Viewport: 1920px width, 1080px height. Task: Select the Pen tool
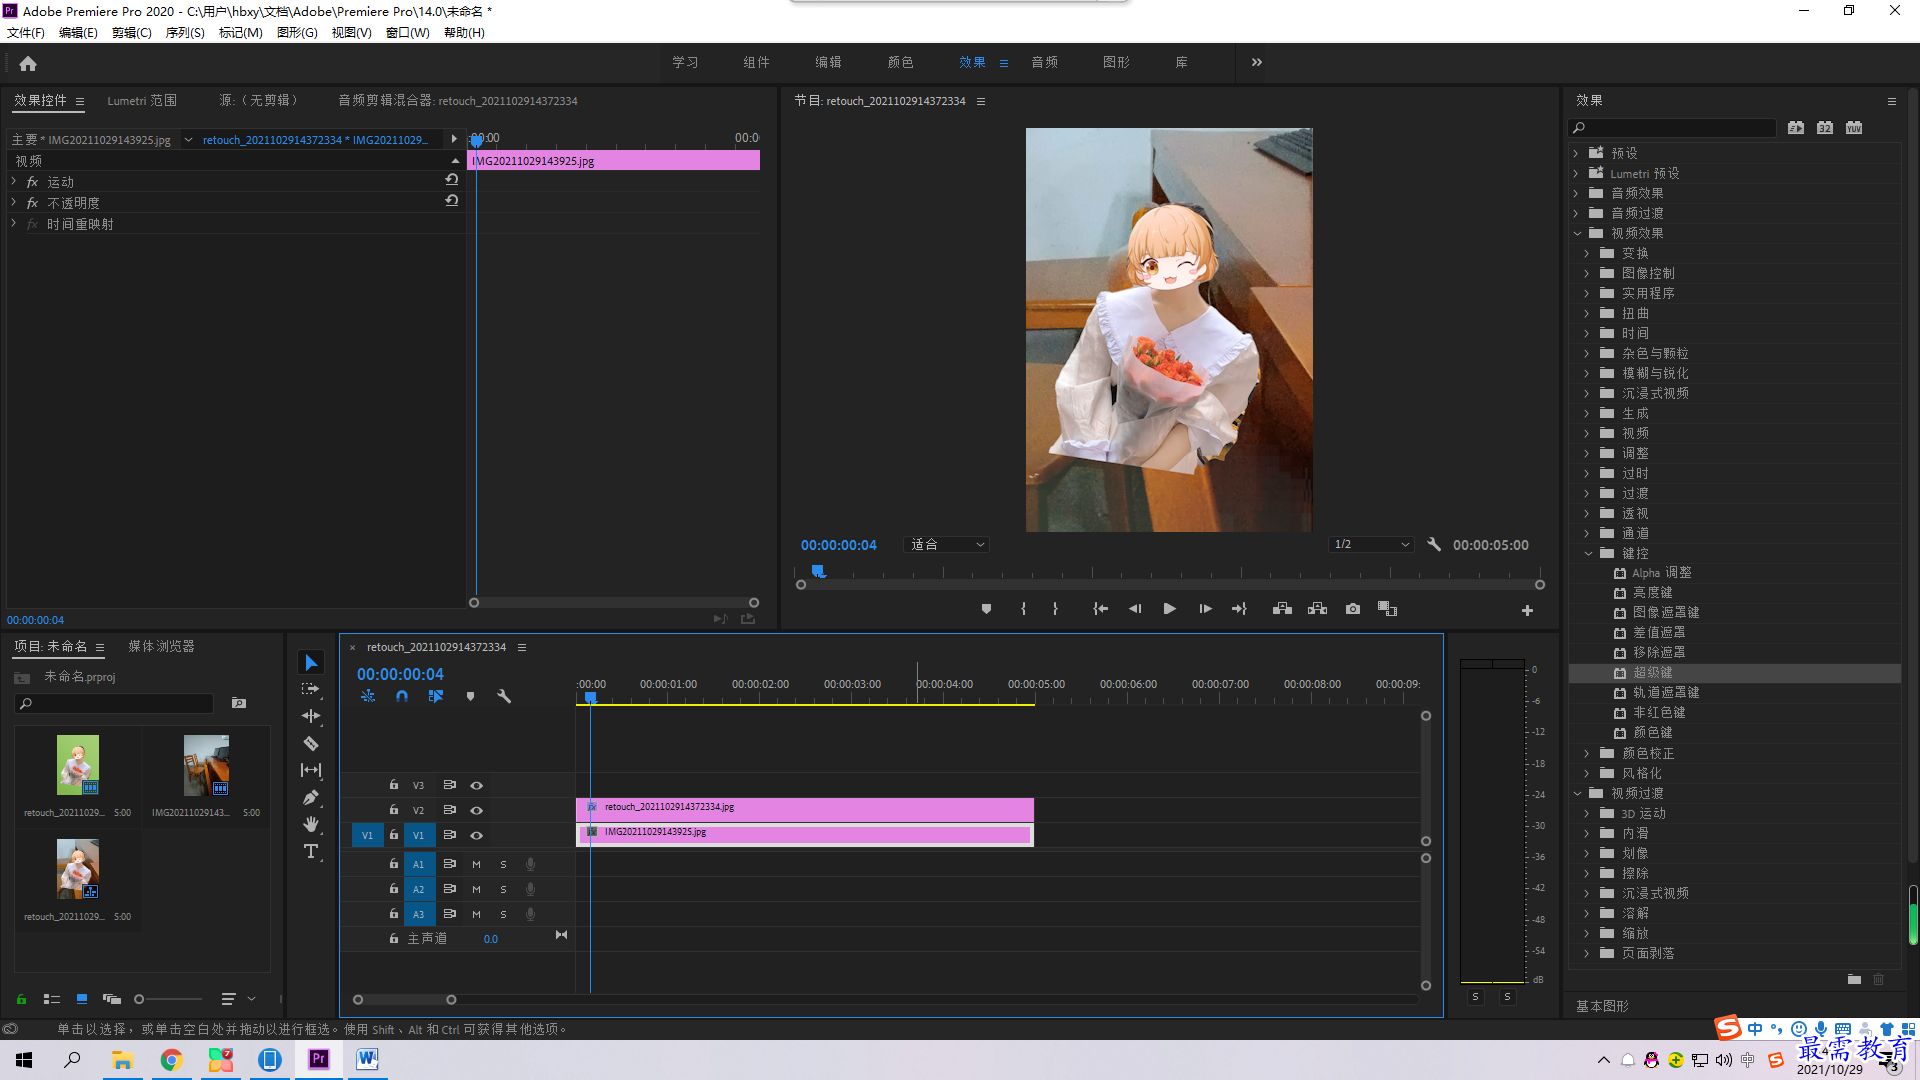(311, 797)
